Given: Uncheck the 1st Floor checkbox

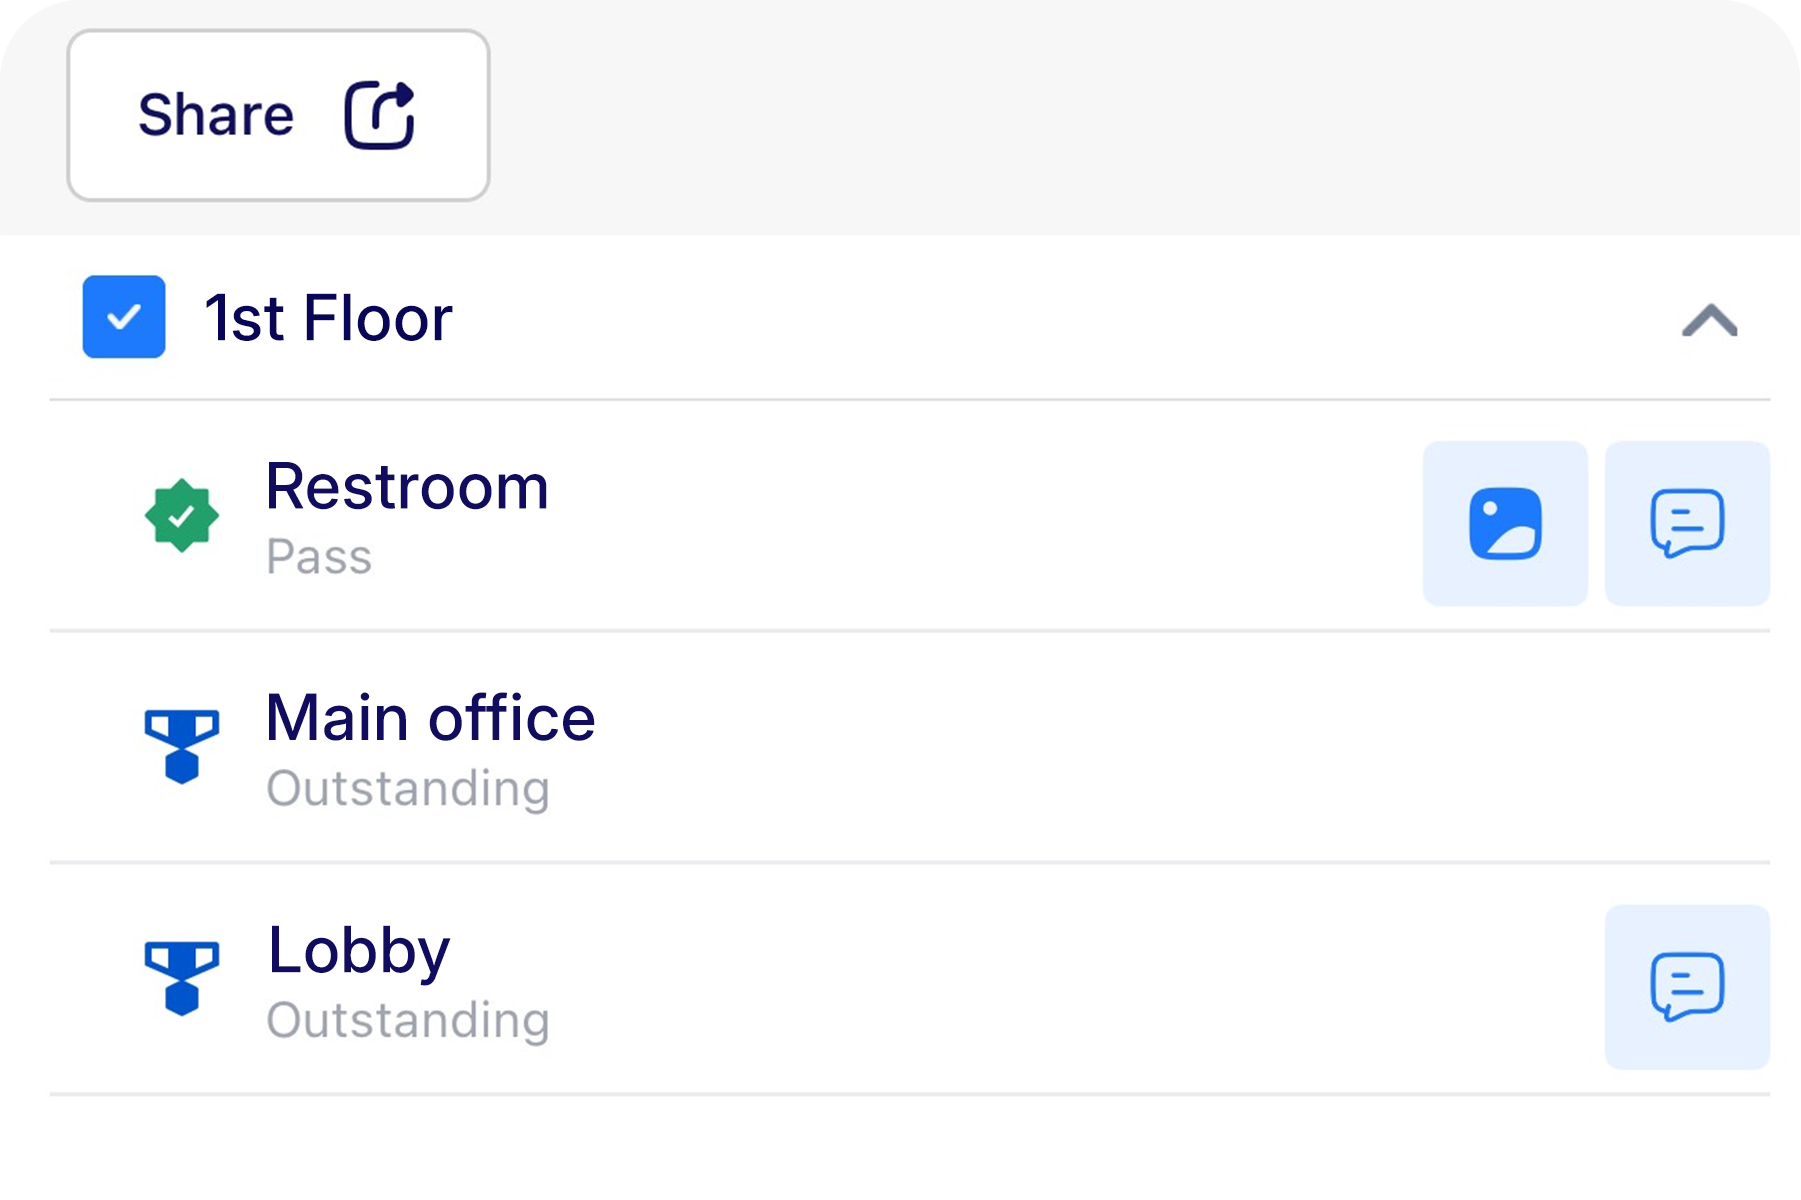Looking at the screenshot, I should [124, 317].
